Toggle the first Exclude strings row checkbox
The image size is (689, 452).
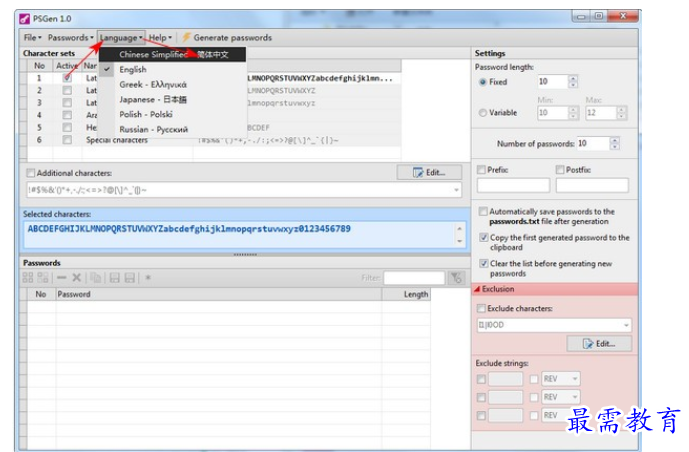[481, 379]
